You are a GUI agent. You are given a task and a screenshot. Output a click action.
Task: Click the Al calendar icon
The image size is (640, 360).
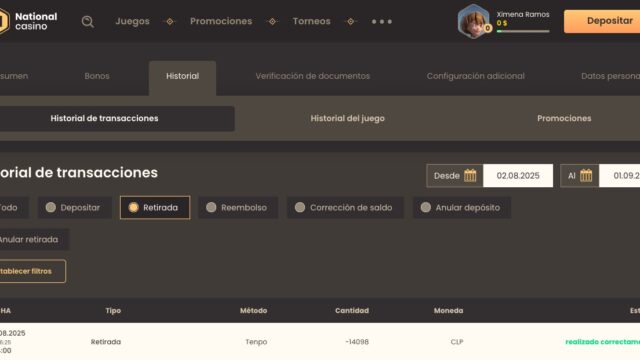tap(586, 176)
